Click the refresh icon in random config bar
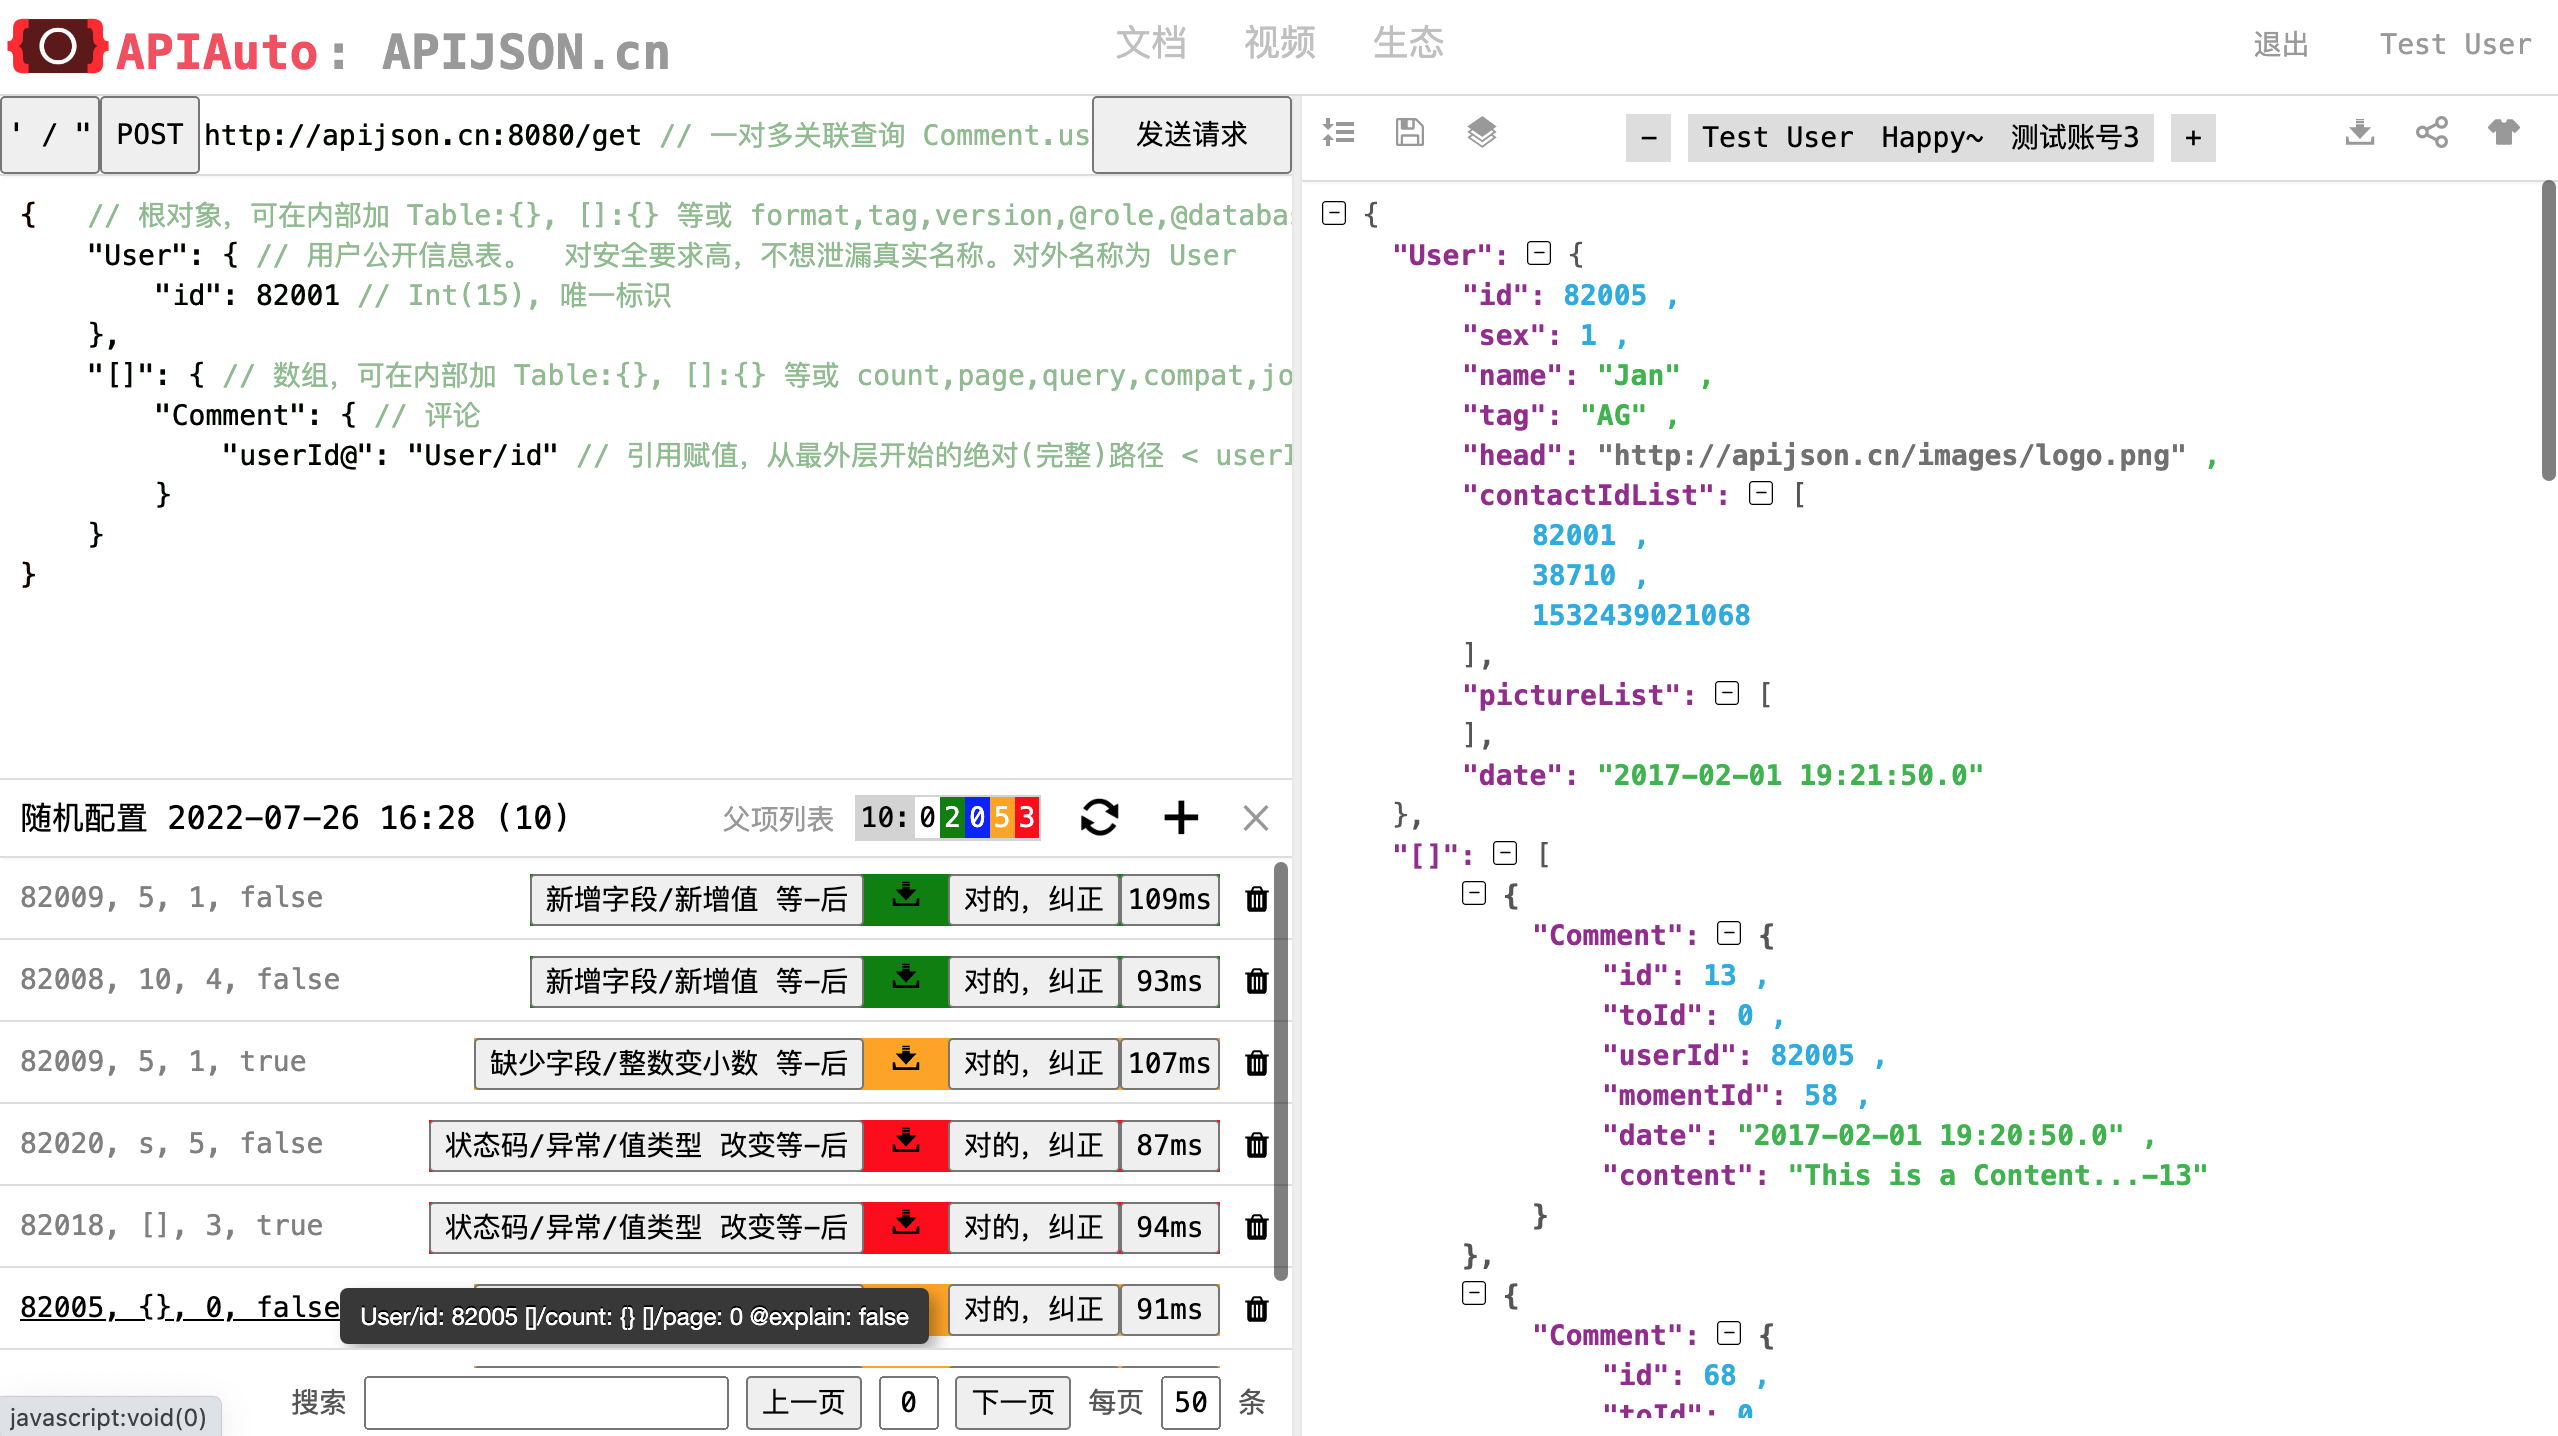 pyautogui.click(x=1099, y=817)
